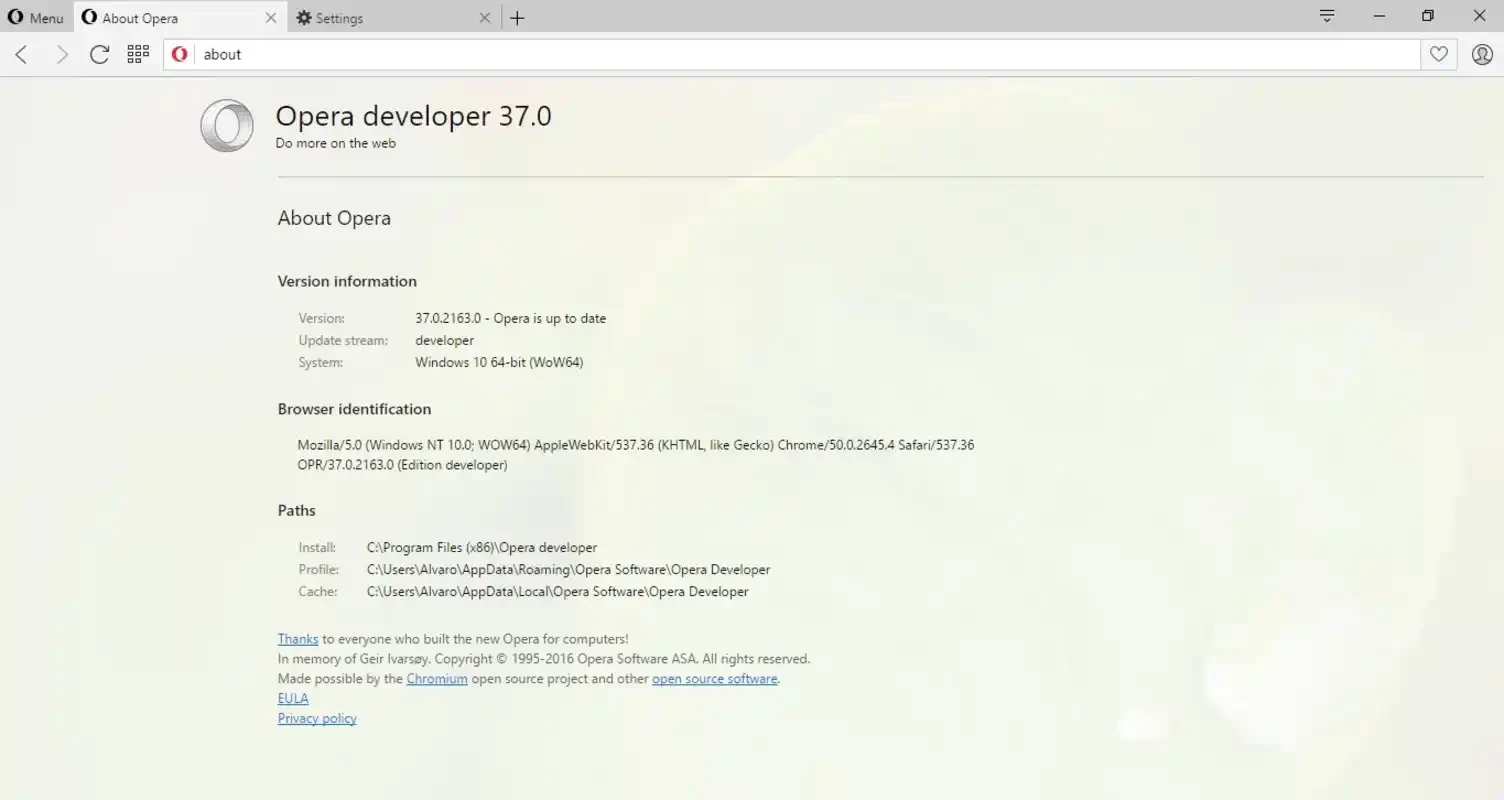The width and height of the screenshot is (1504, 800).
Task: Click the Browser identification heading
Action: (x=354, y=409)
